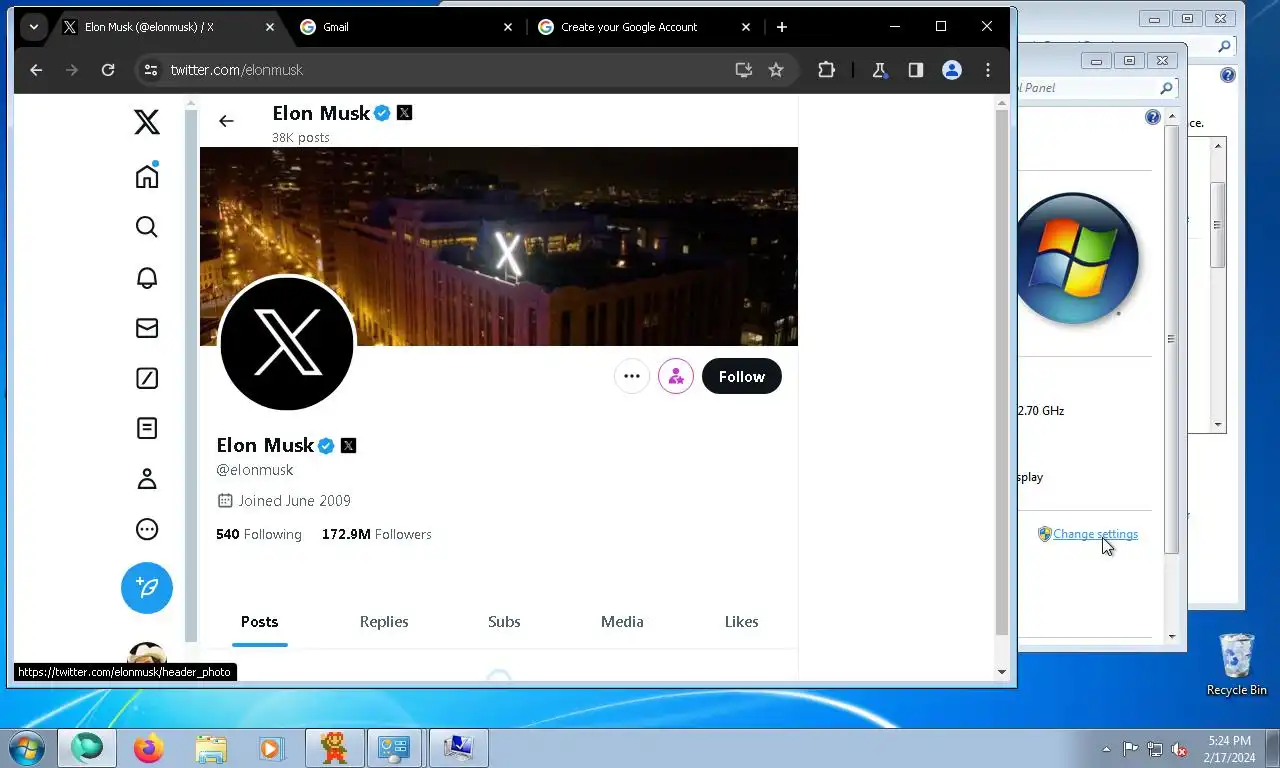Open Profile person icon in sidebar
1280x768 pixels.
point(147,479)
